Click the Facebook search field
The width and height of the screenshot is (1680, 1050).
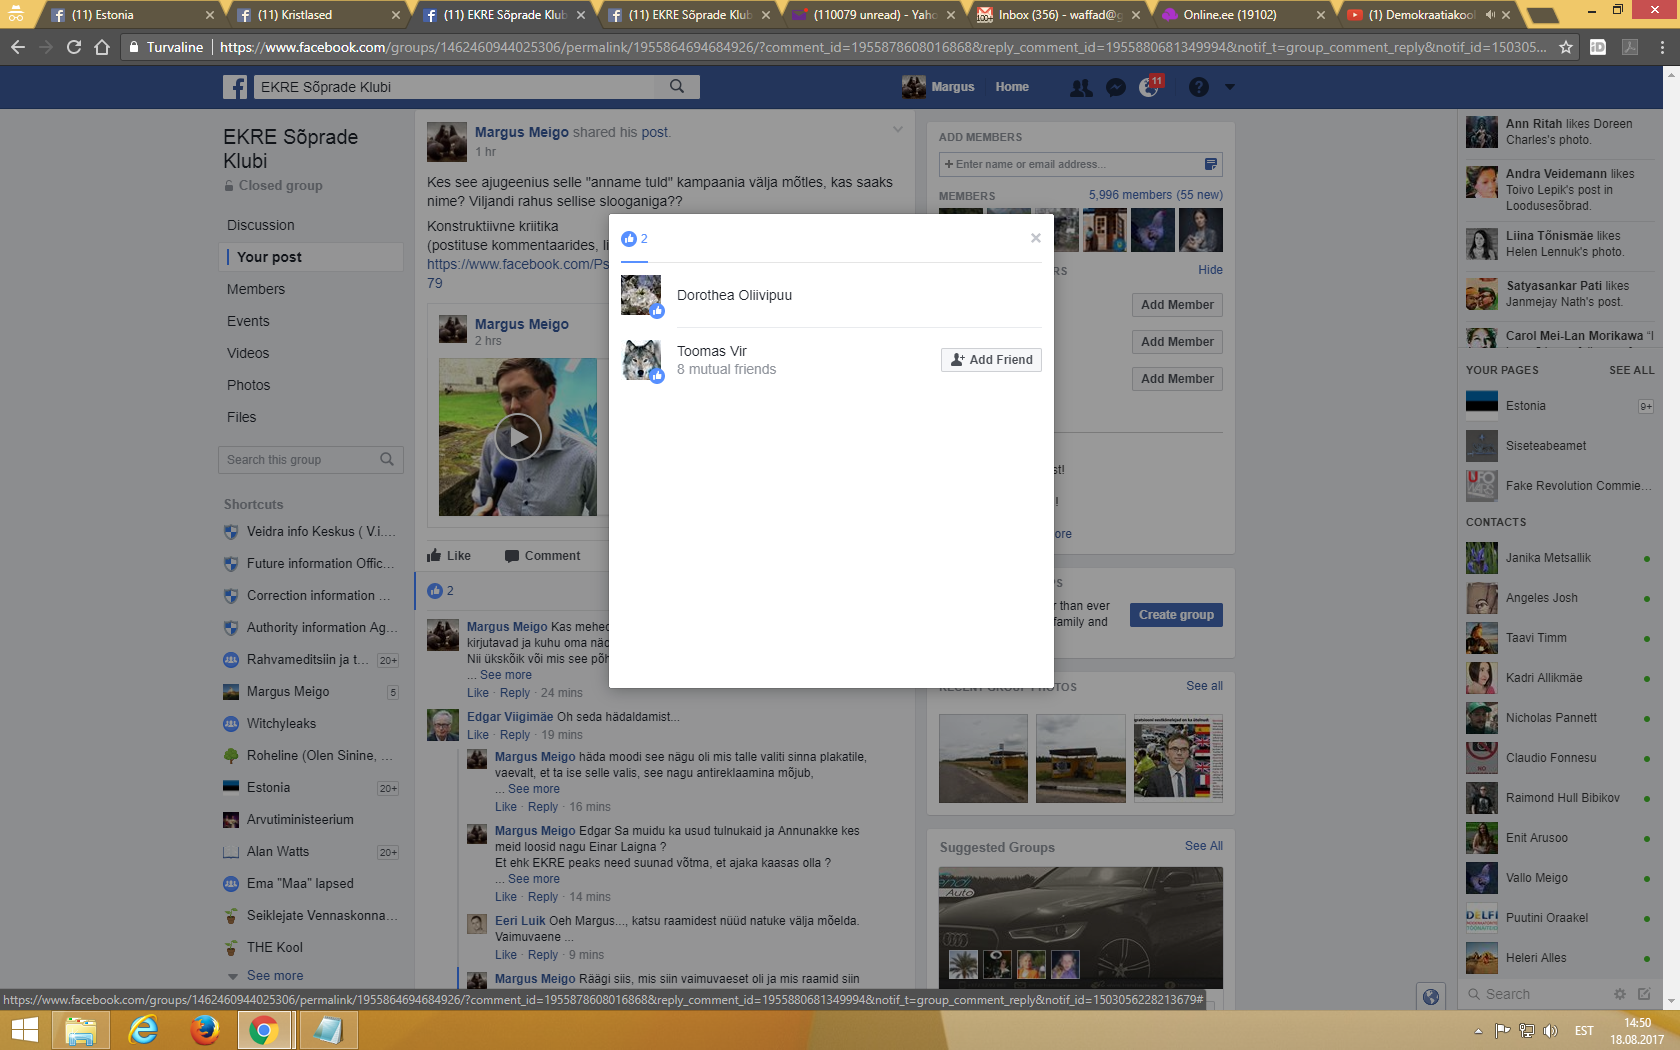pyautogui.click(x=455, y=87)
